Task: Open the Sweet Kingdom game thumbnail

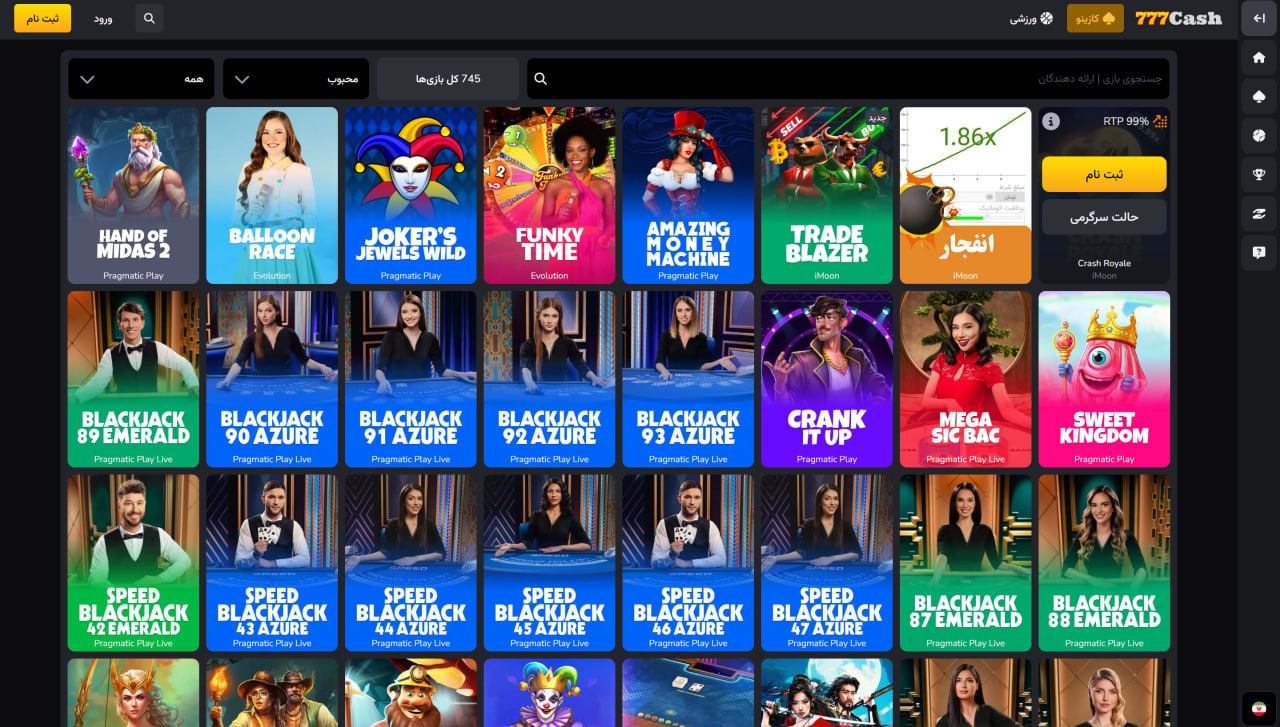Action: point(1104,379)
